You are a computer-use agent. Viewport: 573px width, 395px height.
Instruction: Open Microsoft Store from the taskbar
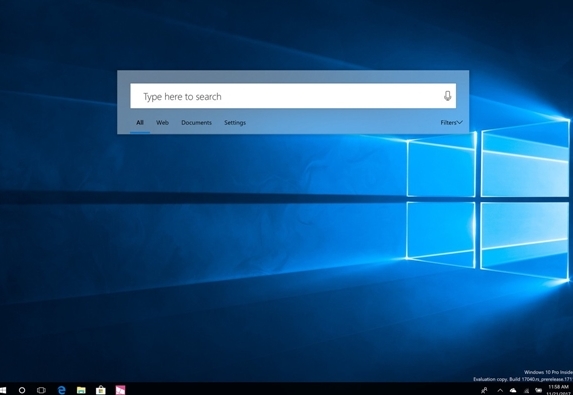tap(100, 390)
